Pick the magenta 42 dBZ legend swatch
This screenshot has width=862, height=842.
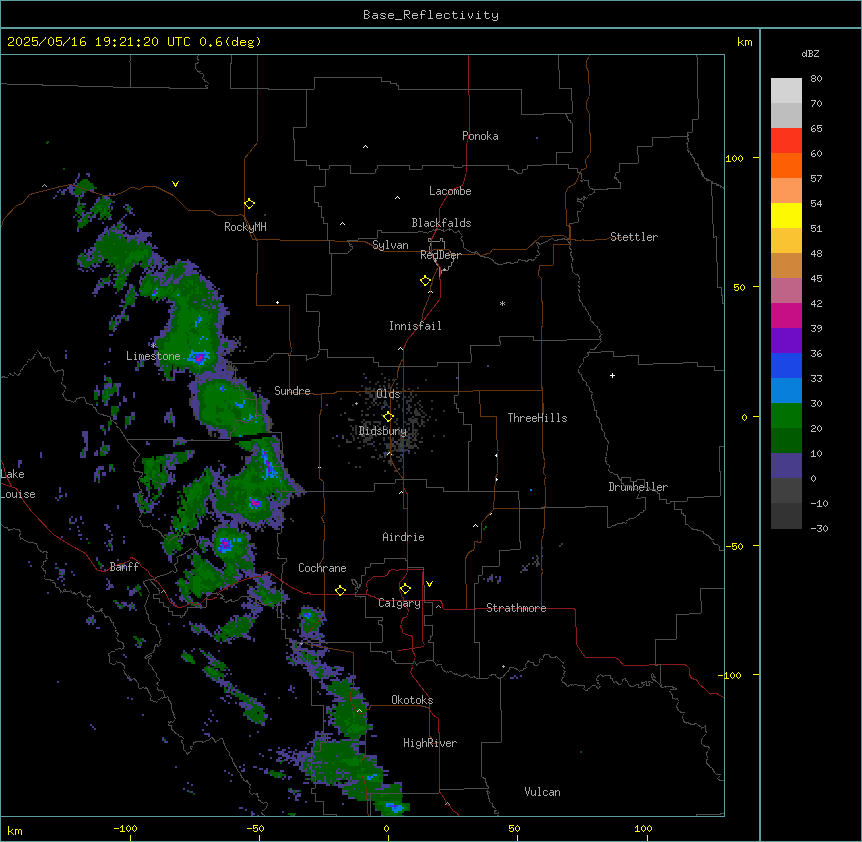[786, 315]
